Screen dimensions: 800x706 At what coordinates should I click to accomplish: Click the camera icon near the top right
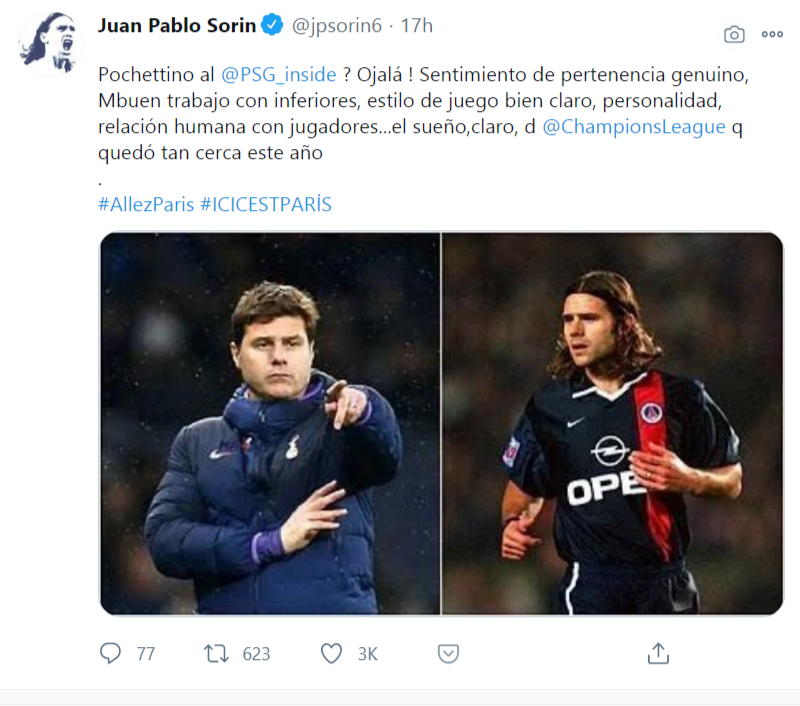click(x=734, y=34)
